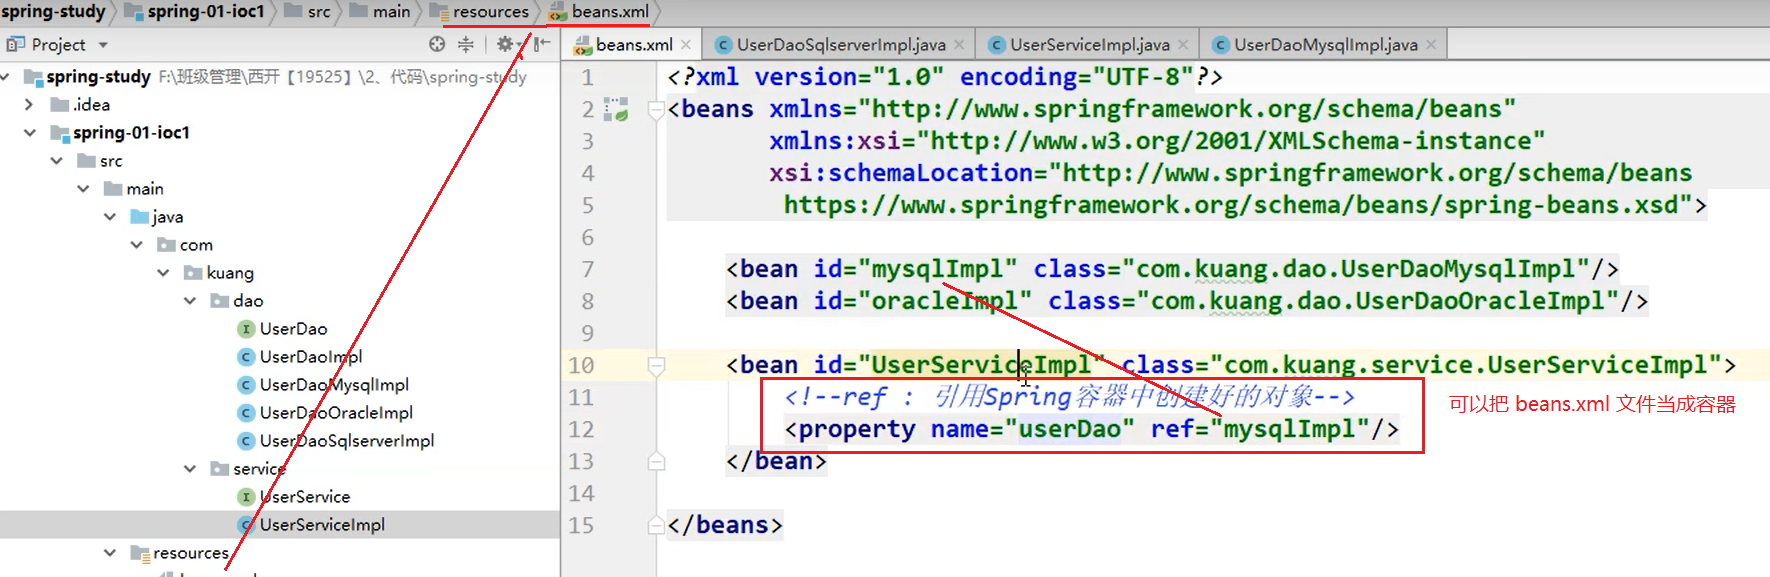Select the kuang package in tree

click(229, 272)
